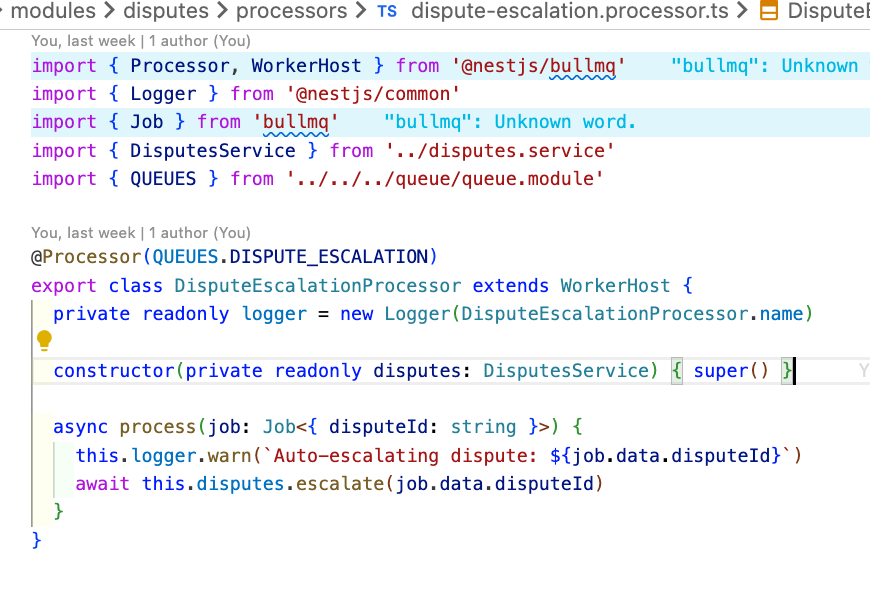Click 'WorkerHost' after 'extends'
This screenshot has width=870, height=596.
tap(615, 286)
